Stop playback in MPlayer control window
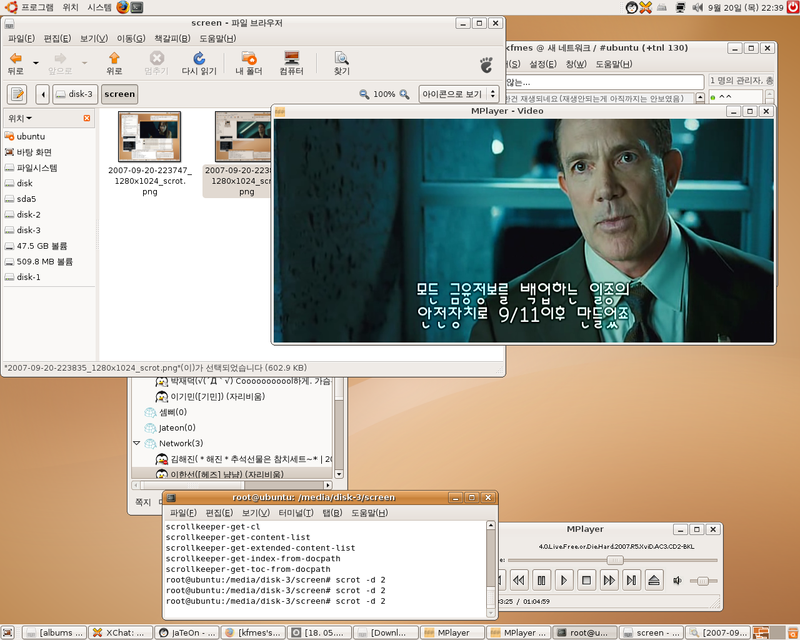Viewport: 800px width, 640px height. tap(586, 580)
